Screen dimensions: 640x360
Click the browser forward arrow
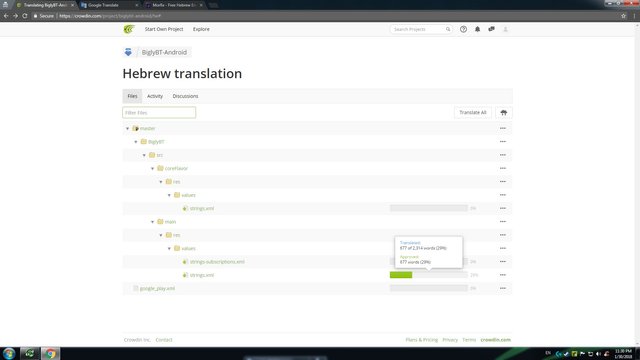point(16,16)
